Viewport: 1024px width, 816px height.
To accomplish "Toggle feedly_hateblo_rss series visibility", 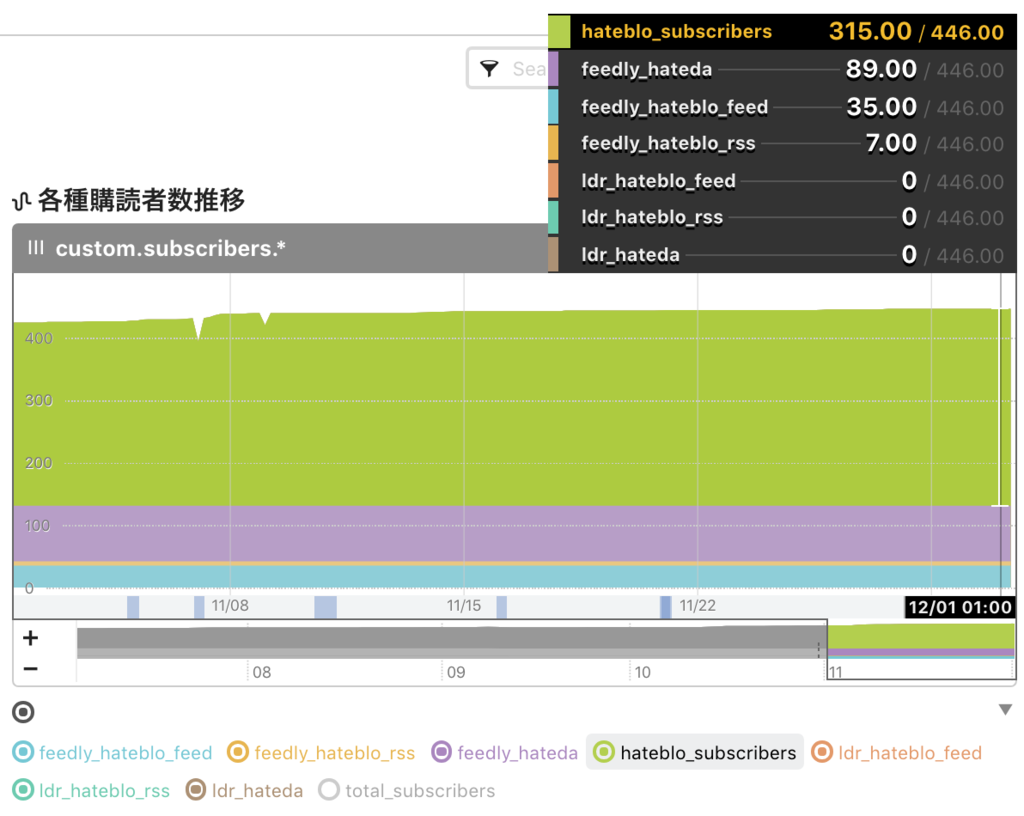I will (321, 753).
